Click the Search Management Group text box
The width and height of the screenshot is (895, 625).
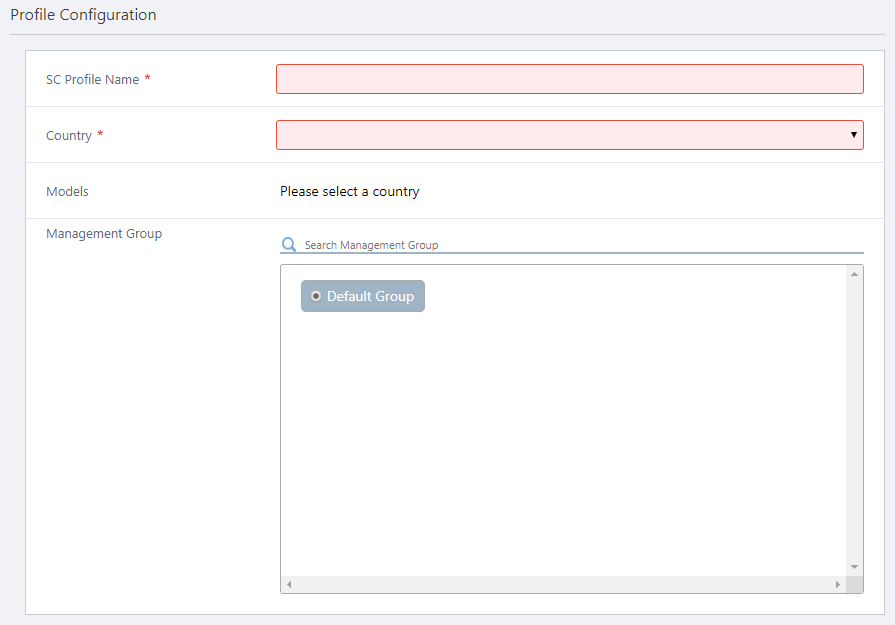point(580,245)
